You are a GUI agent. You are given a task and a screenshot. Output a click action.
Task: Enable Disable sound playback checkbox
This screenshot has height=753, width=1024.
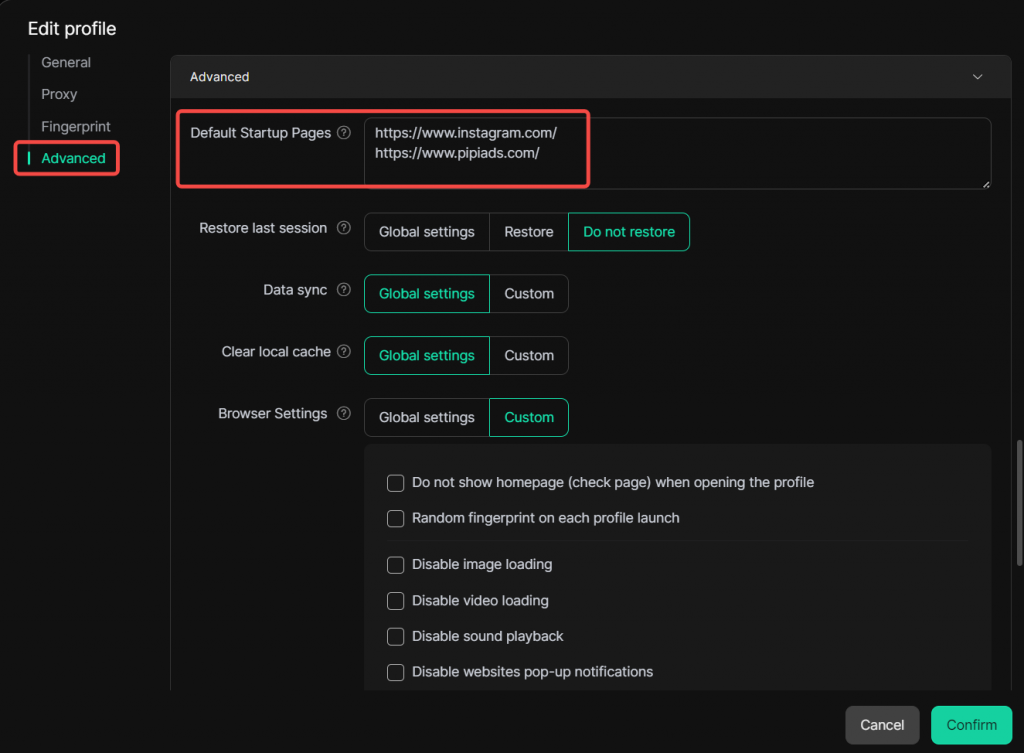(396, 637)
